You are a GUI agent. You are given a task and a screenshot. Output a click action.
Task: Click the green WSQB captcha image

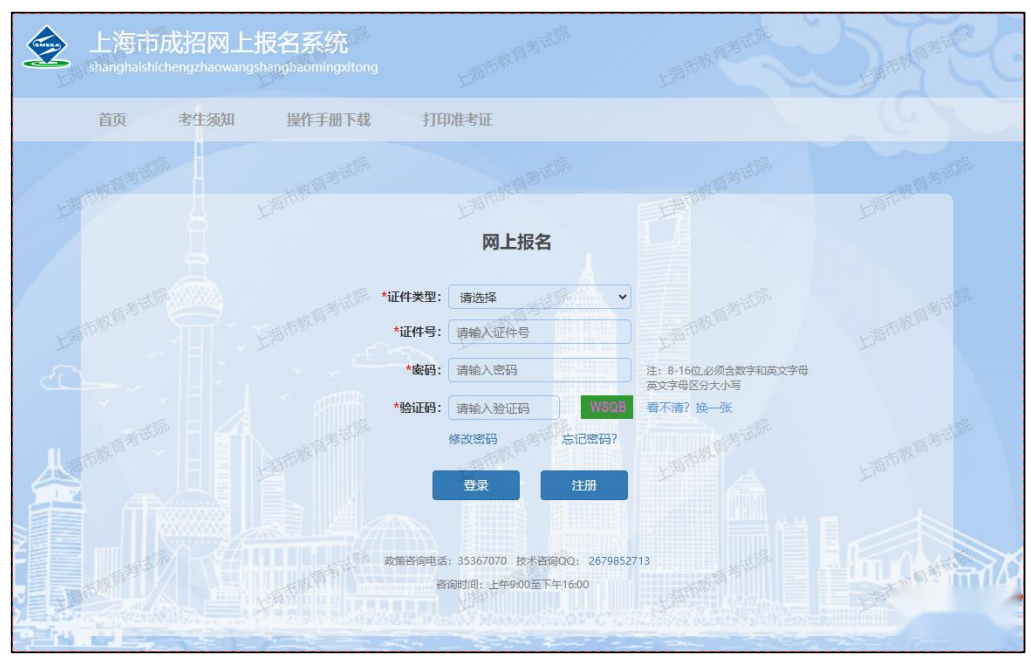[x=607, y=407]
